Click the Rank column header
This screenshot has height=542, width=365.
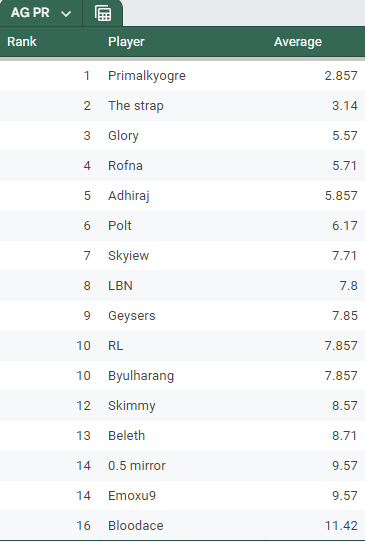click(x=22, y=42)
